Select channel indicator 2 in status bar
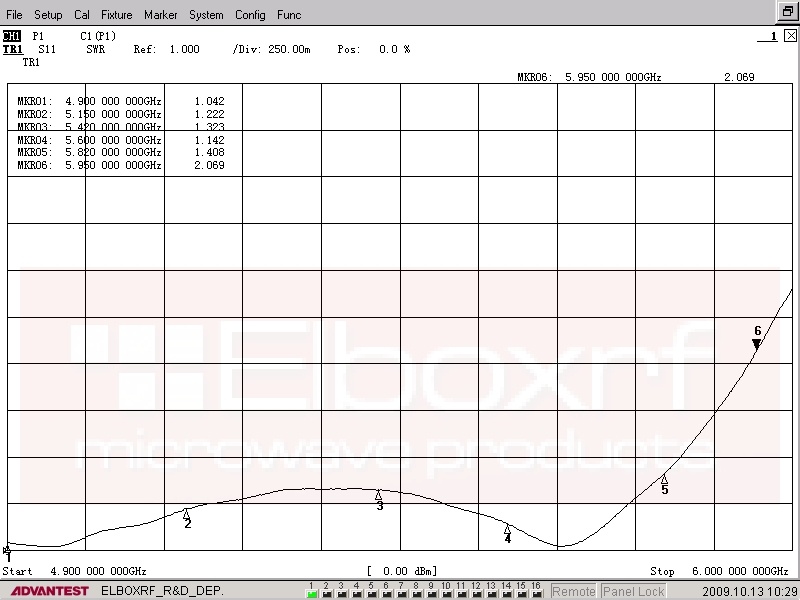 [326, 591]
